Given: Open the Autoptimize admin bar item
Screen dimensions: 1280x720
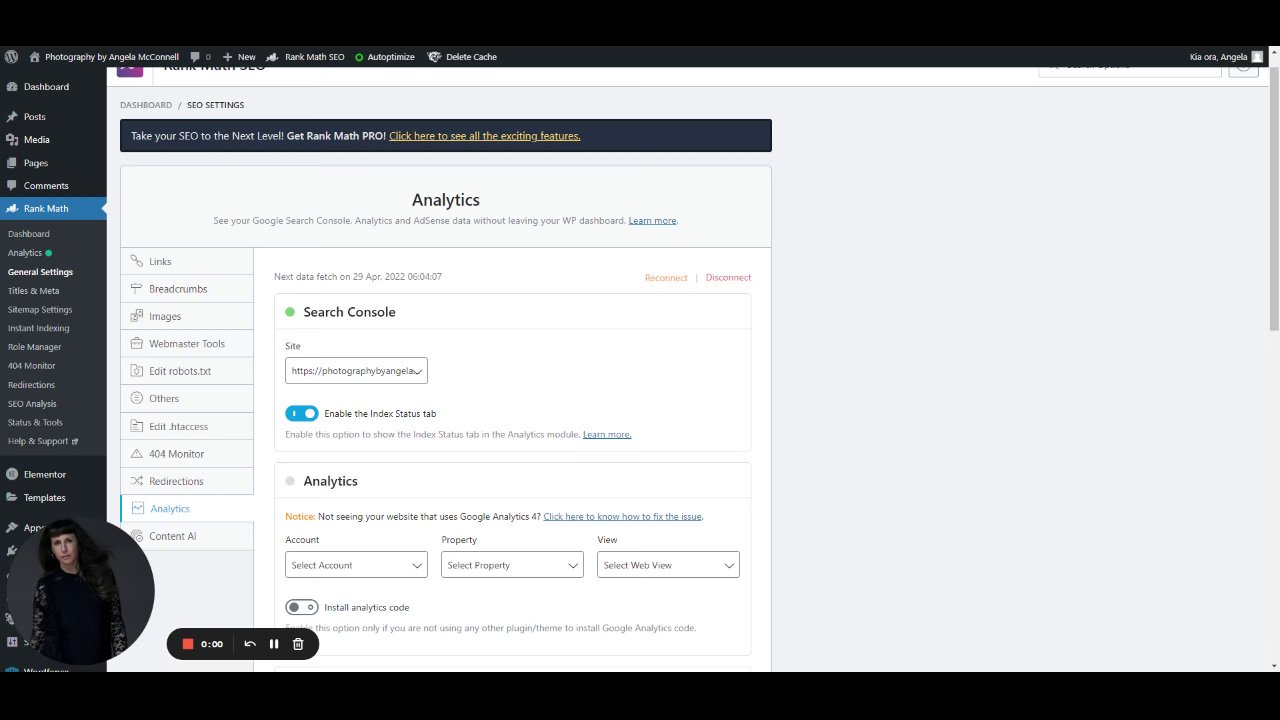Looking at the screenshot, I should click(x=385, y=57).
